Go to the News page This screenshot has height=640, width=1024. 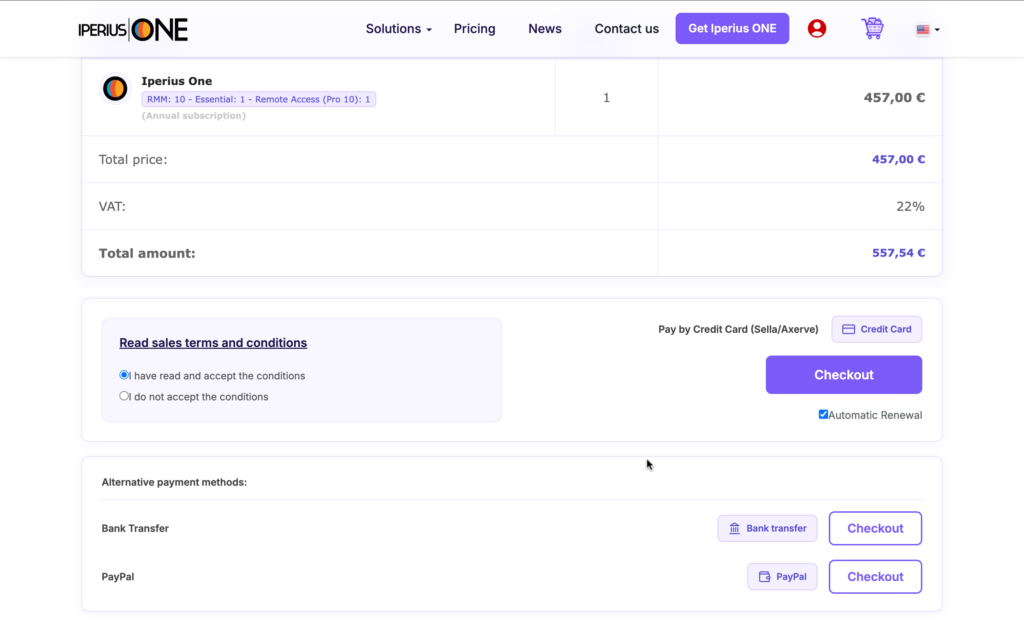pos(545,29)
